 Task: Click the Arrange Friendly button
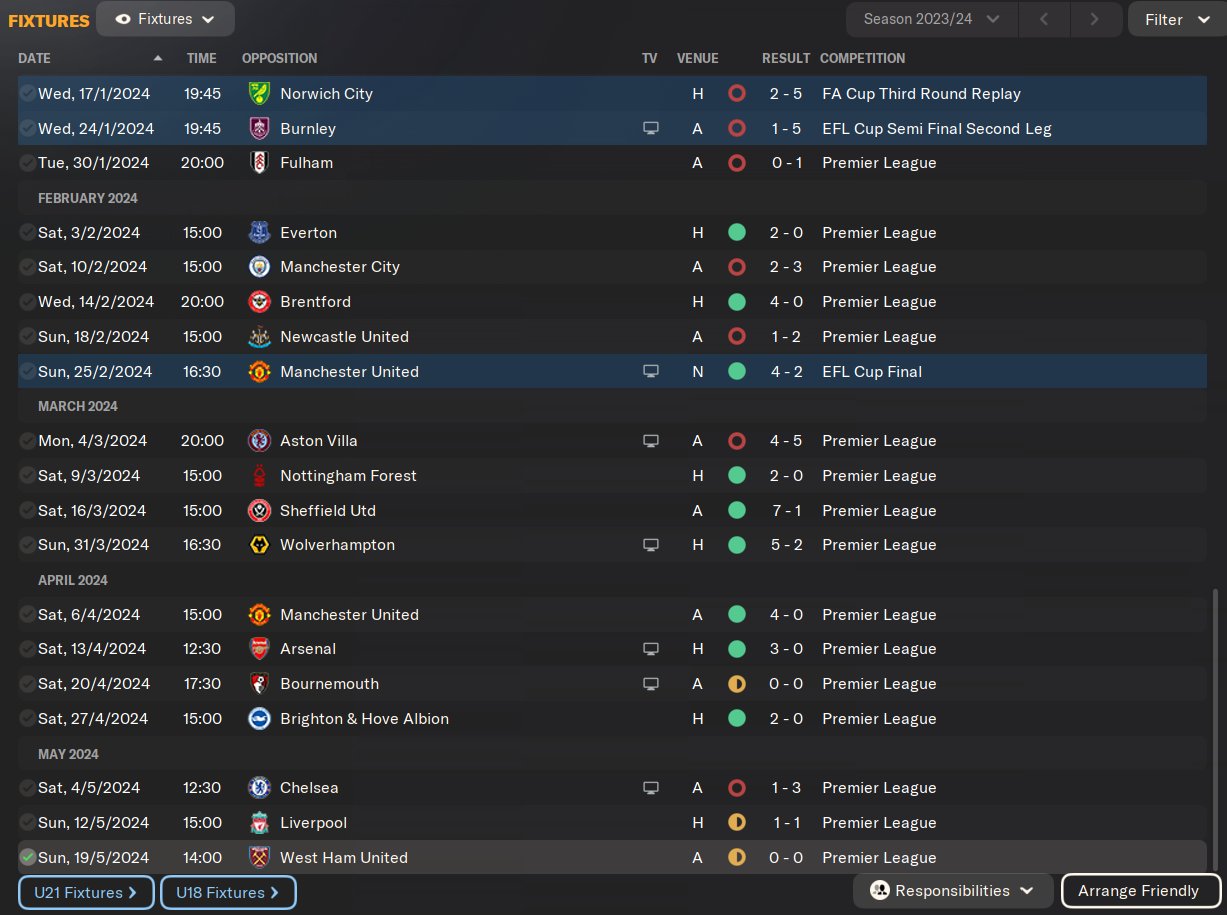click(1138, 891)
